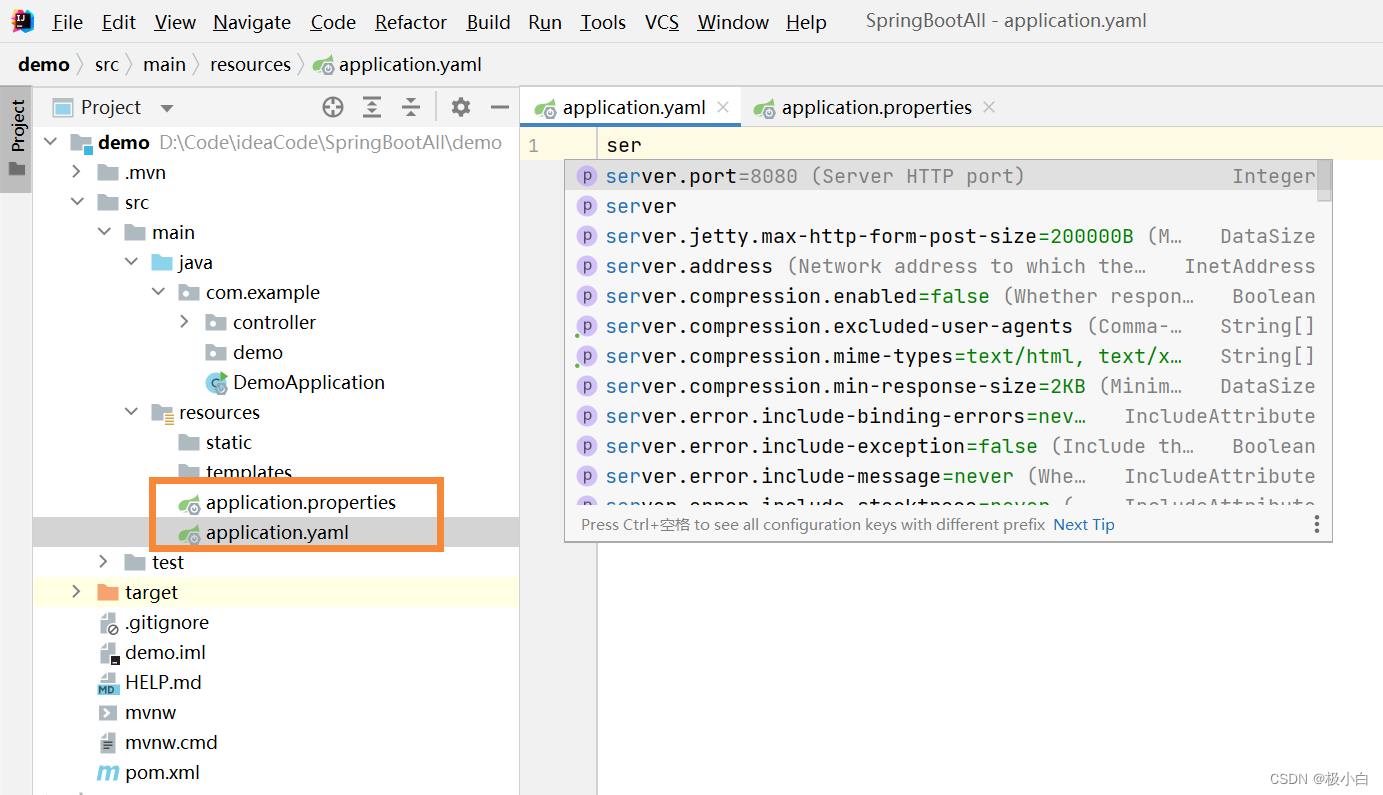1383x795 pixels.
Task: Click the Select Opened File crosshair icon
Action: tap(333, 107)
